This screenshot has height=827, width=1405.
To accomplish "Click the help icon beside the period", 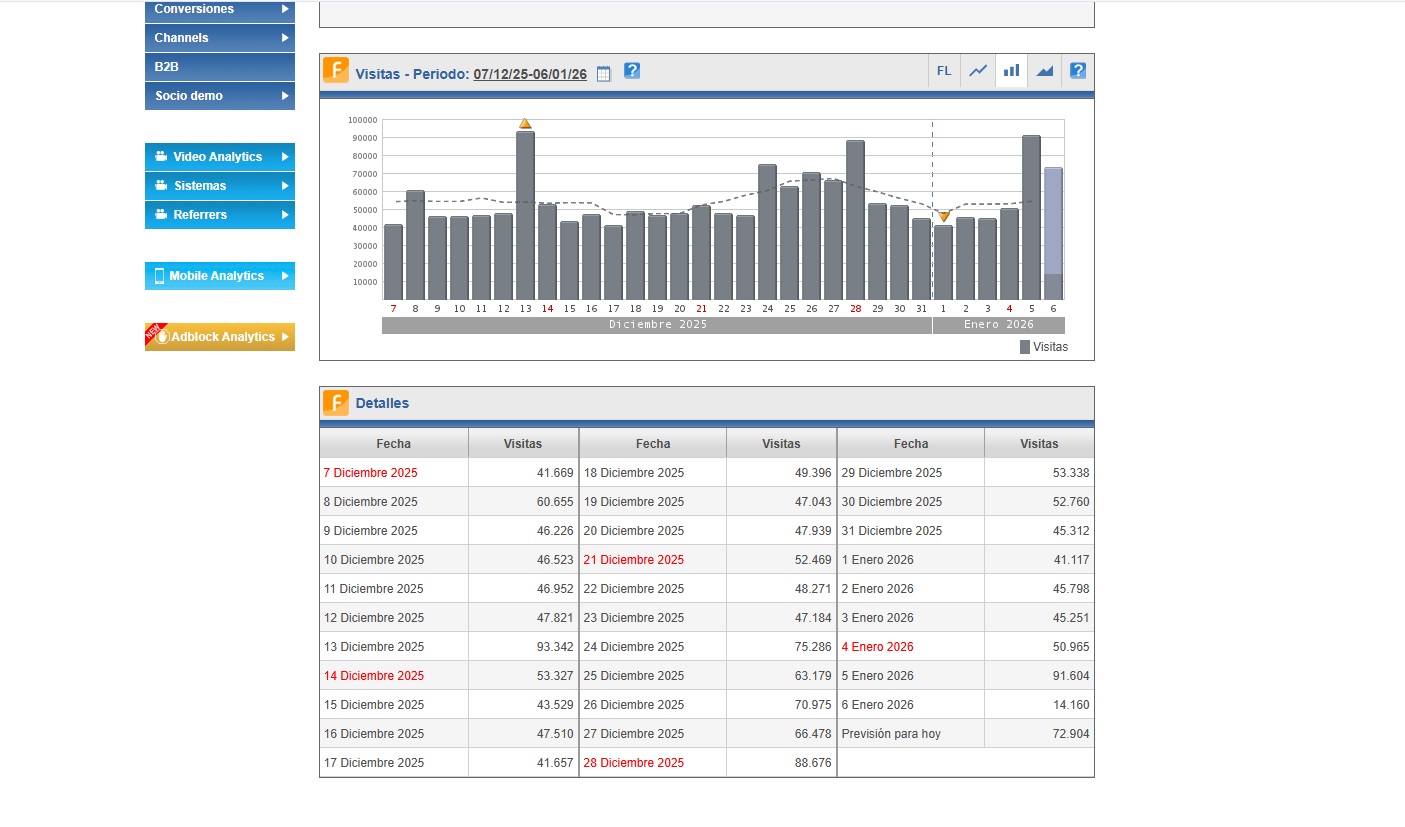I will tap(632, 71).
